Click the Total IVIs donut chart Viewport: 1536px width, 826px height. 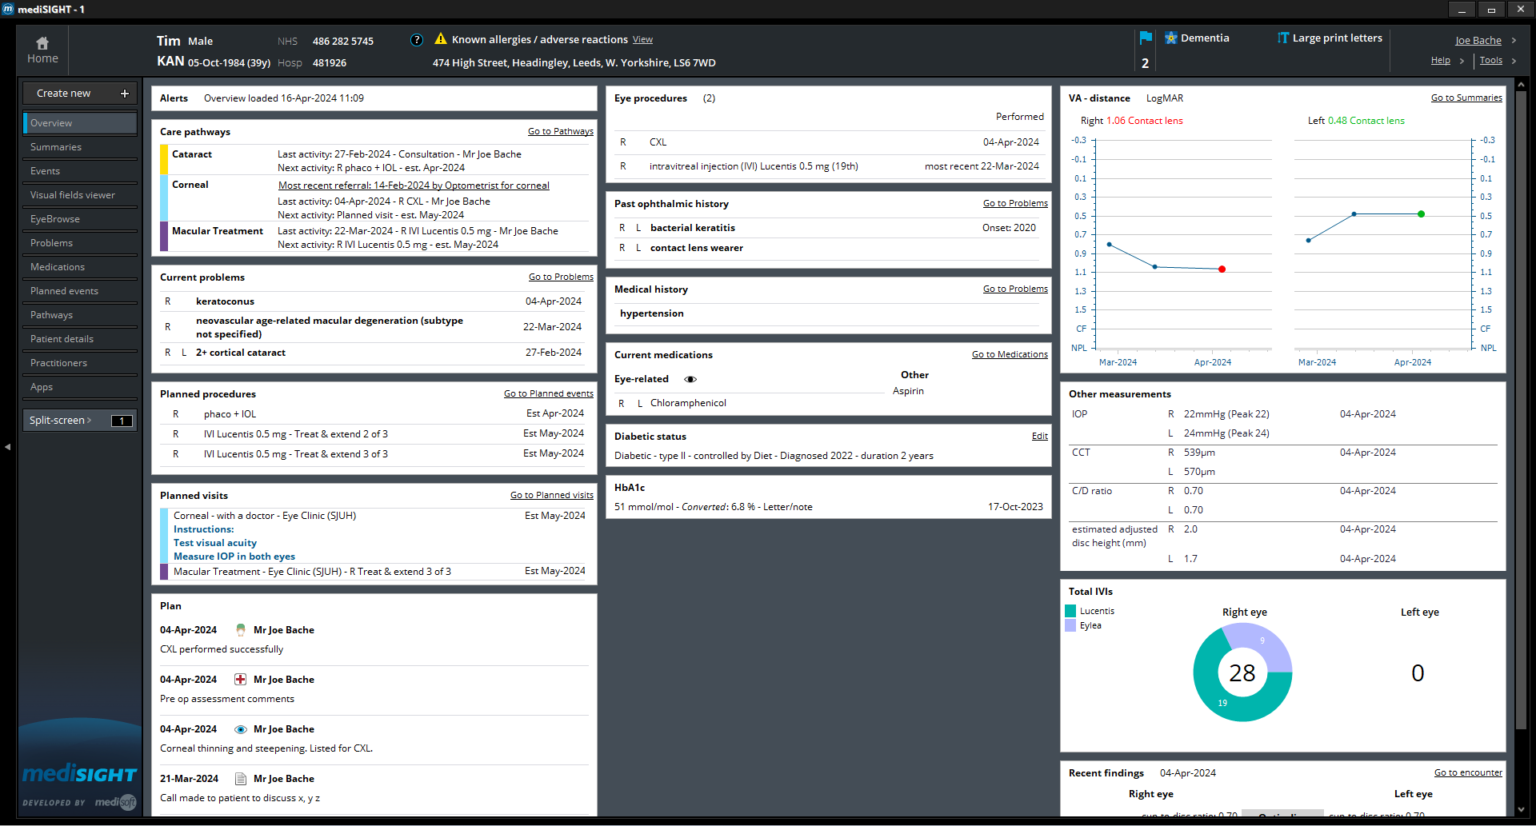(x=1242, y=672)
